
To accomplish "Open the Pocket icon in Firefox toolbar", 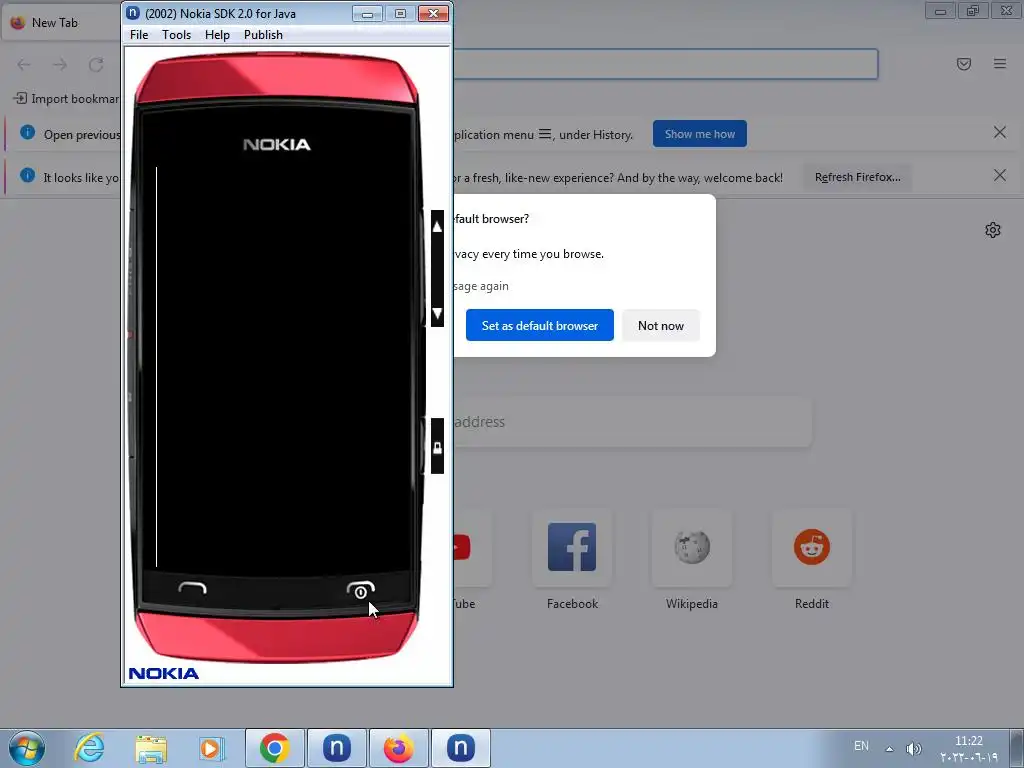I will 963,63.
